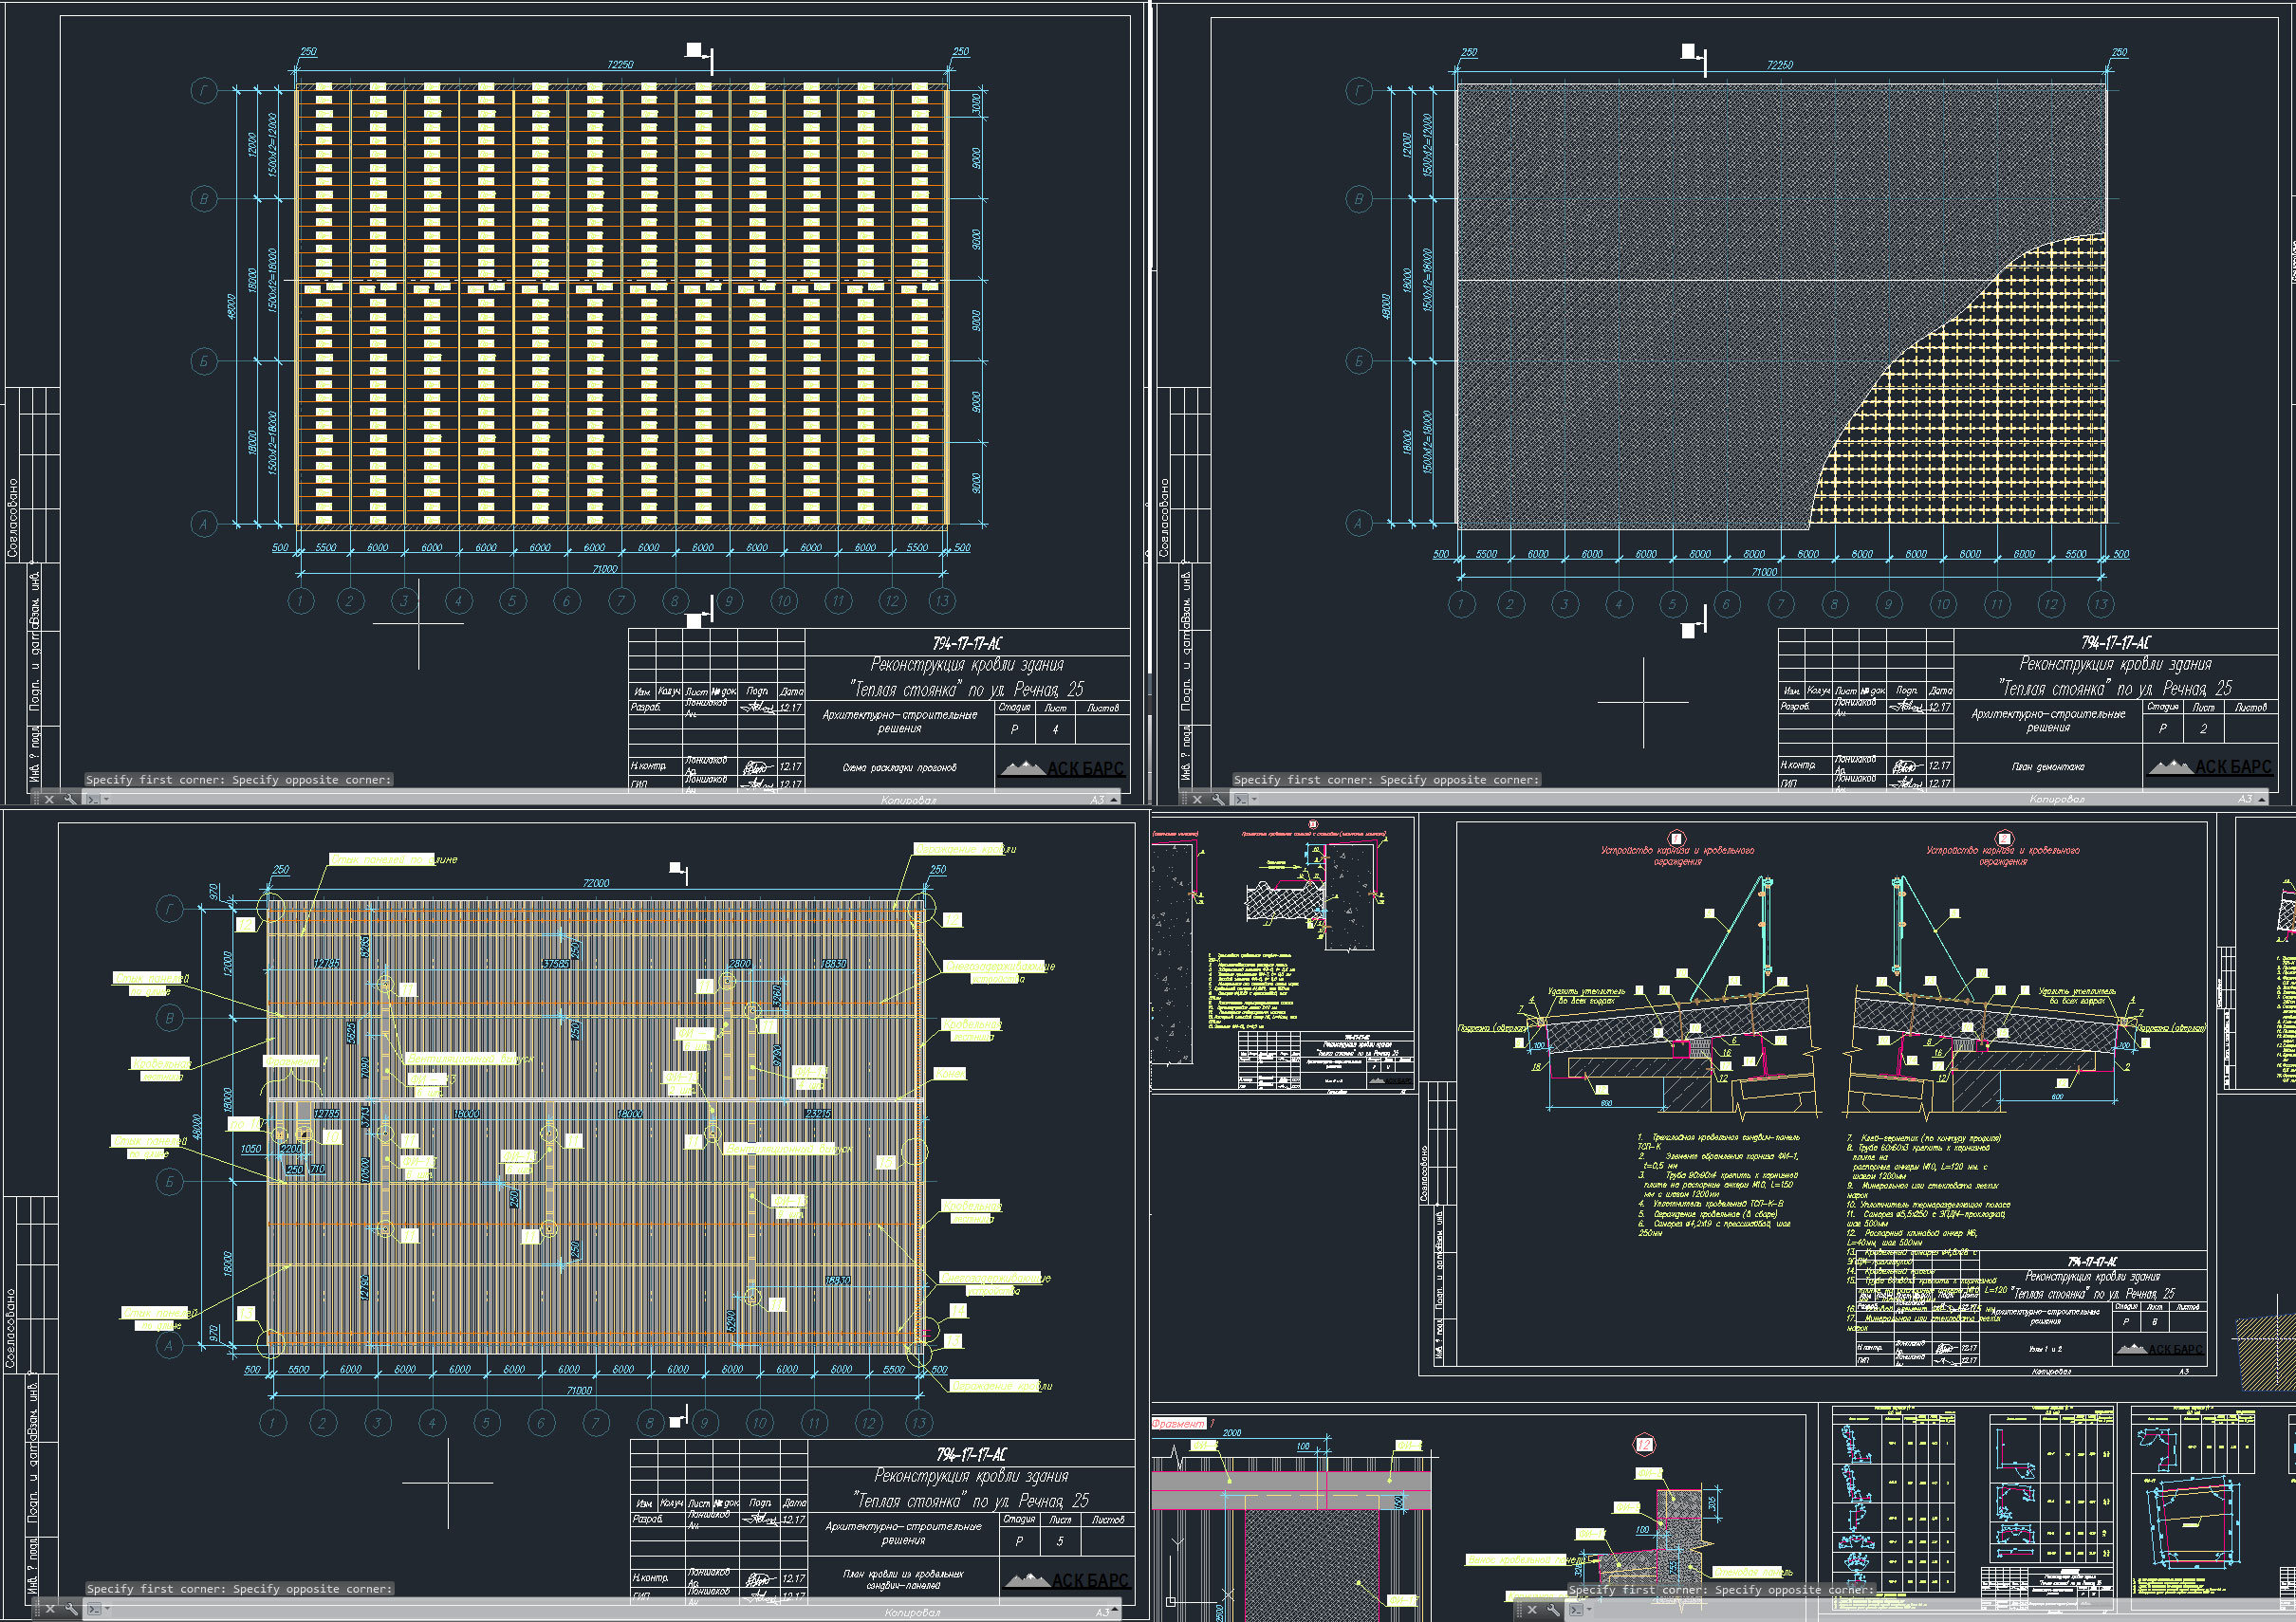Select 'План демонтажа' title block text
The width and height of the screenshot is (2296, 1622).
pos(2048,767)
